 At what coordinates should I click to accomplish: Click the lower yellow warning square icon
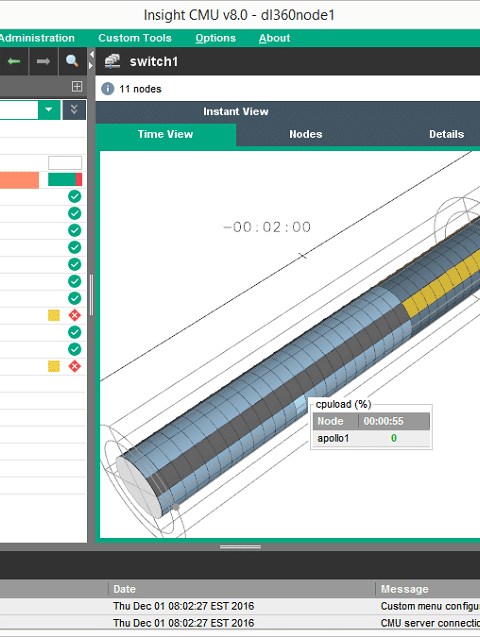54,366
